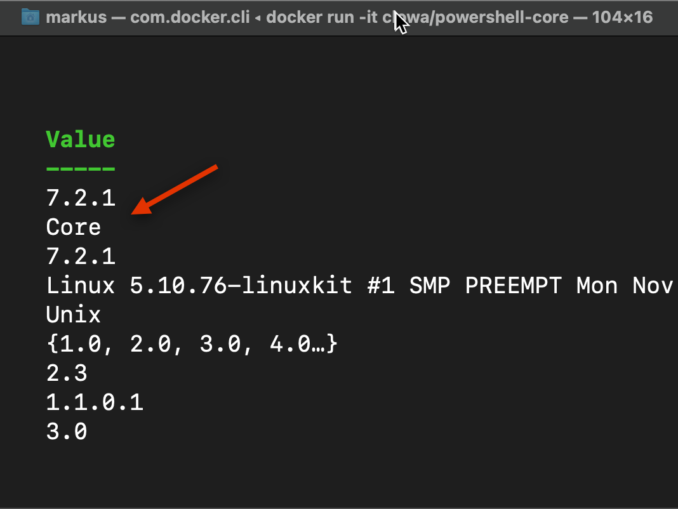Click 'com.docker.cli' in the title bar
Image resolution: width=678 pixels, height=509 pixels.
tap(190, 17)
